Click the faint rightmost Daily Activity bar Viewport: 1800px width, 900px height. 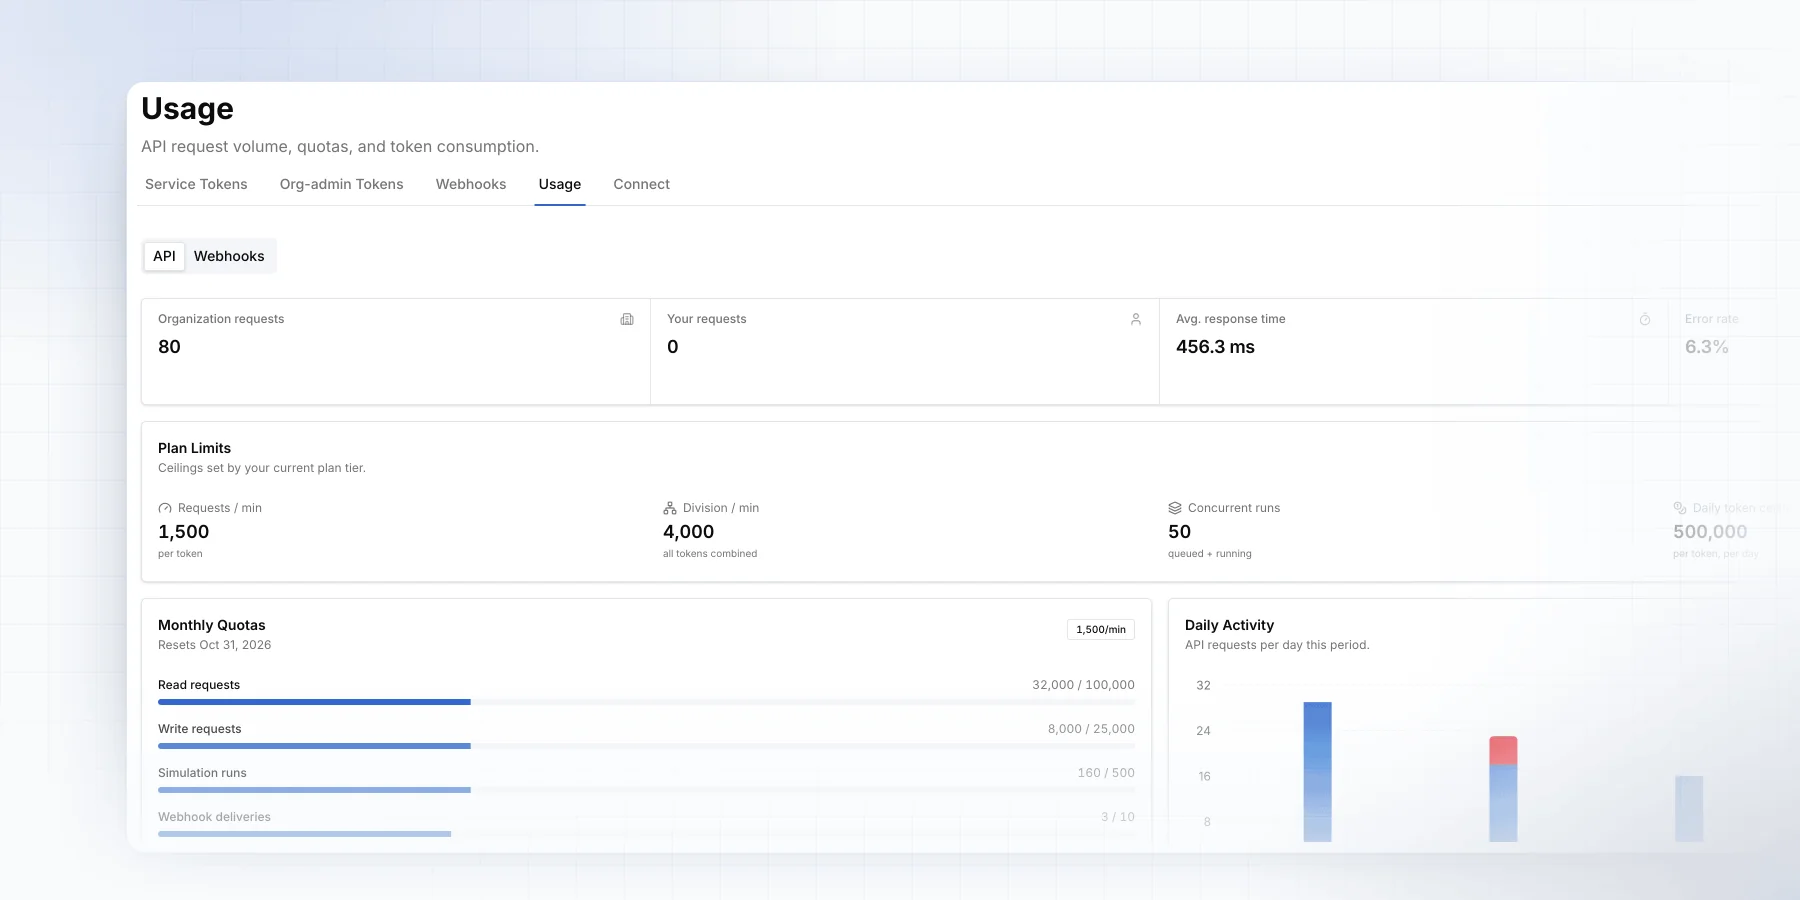[1689, 809]
